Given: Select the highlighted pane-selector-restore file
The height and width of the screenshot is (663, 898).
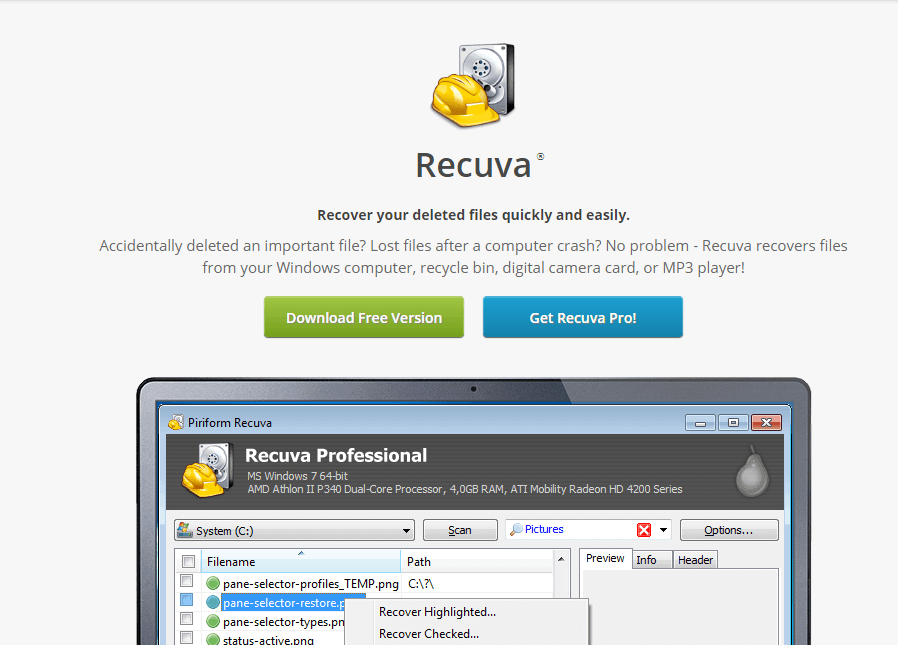Looking at the screenshot, I should (284, 603).
